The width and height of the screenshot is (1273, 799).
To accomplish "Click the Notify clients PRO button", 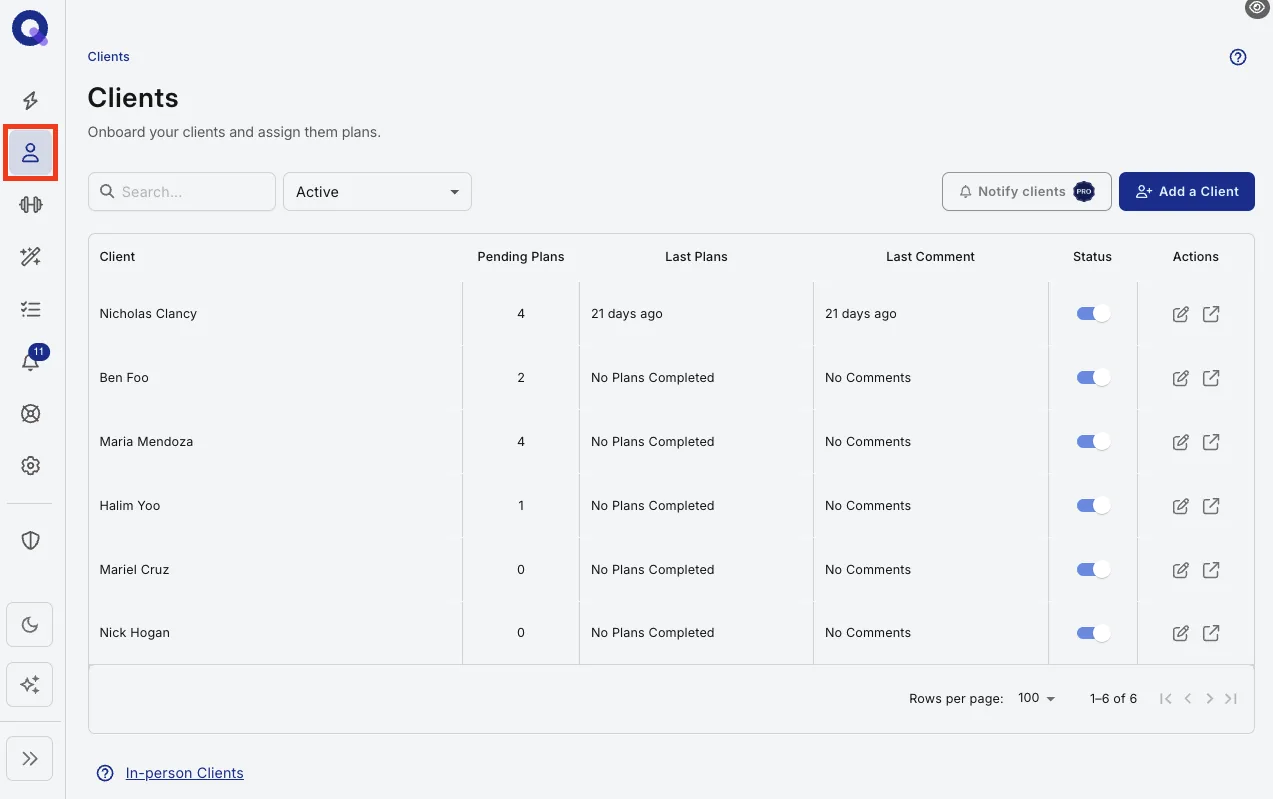I will pyautogui.click(x=1027, y=191).
